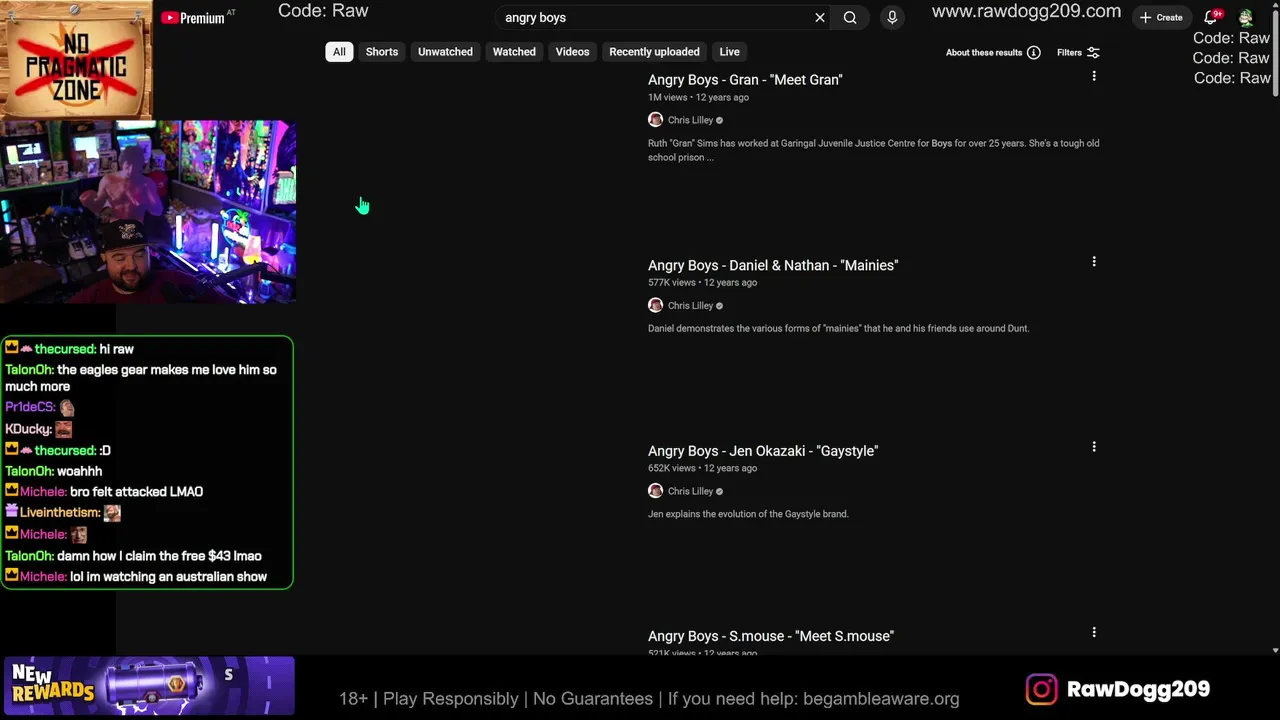Open video "Angry Boys - S.mouse - Meet S.mouse"
Screen dimensions: 1280x720
coord(771,636)
